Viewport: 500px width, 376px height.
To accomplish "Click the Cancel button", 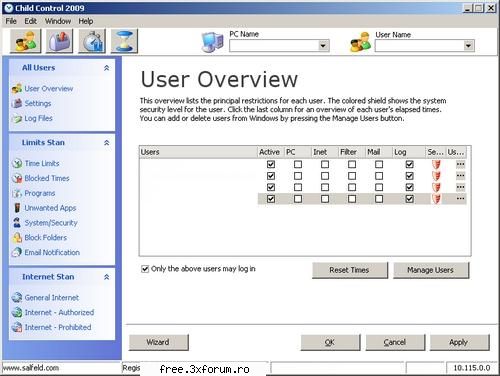I will tap(395, 342).
